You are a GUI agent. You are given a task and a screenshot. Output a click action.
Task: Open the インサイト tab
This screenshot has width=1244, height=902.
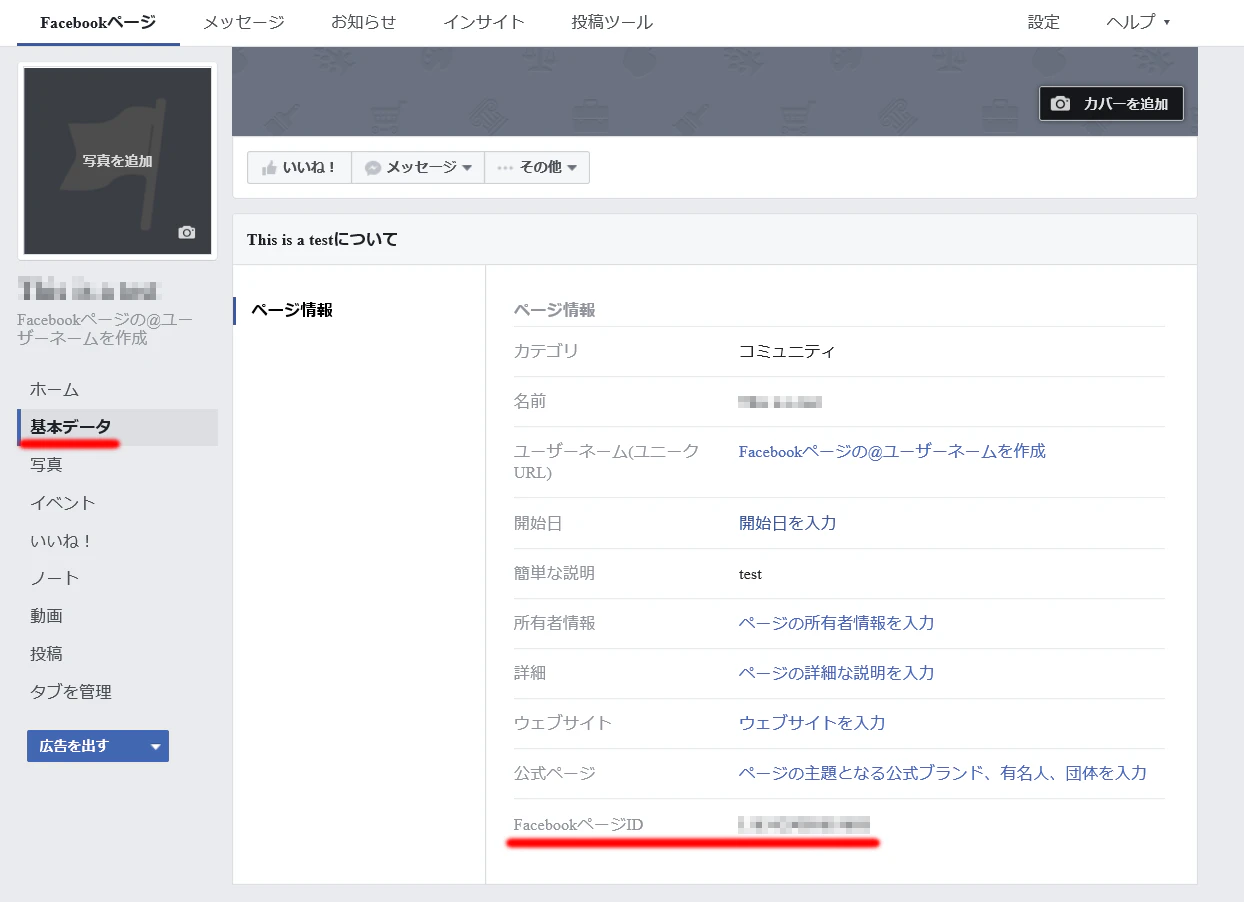pos(484,22)
